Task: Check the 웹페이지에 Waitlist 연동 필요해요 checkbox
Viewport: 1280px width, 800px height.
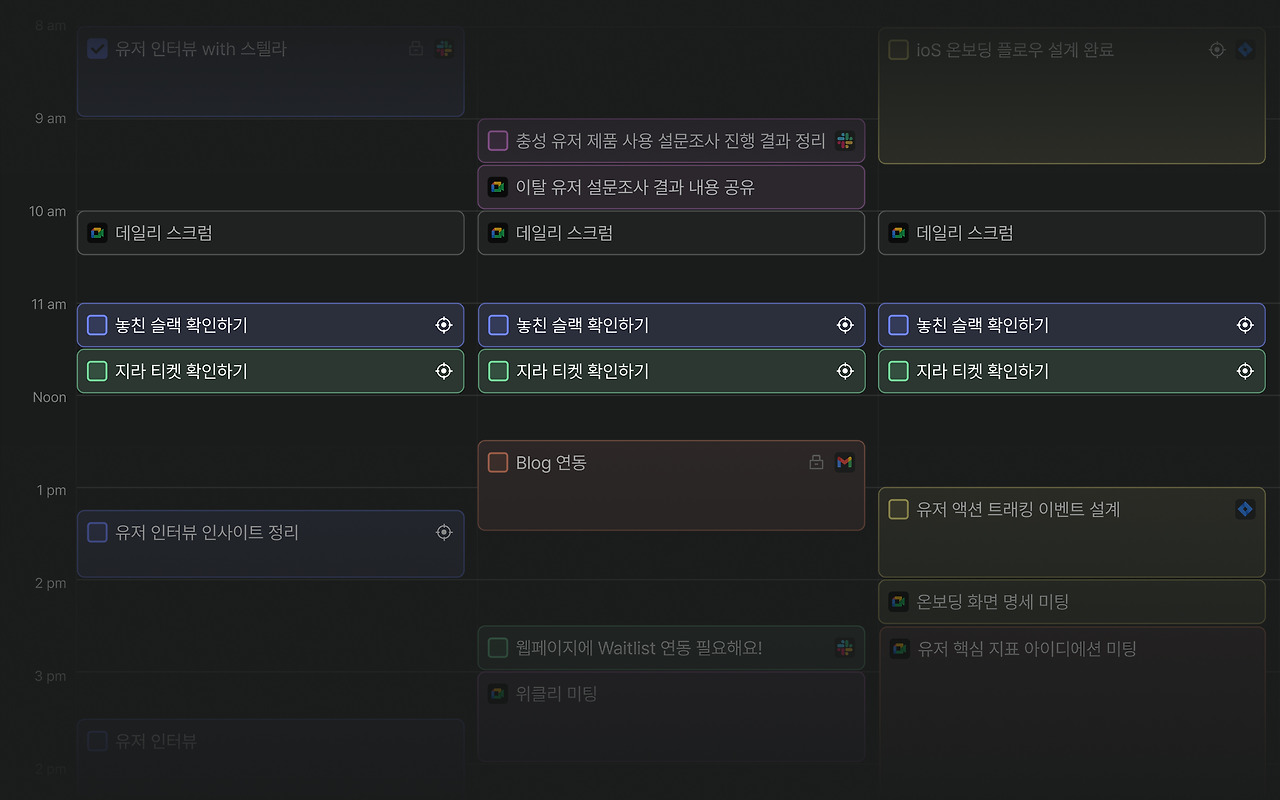Action: point(498,648)
